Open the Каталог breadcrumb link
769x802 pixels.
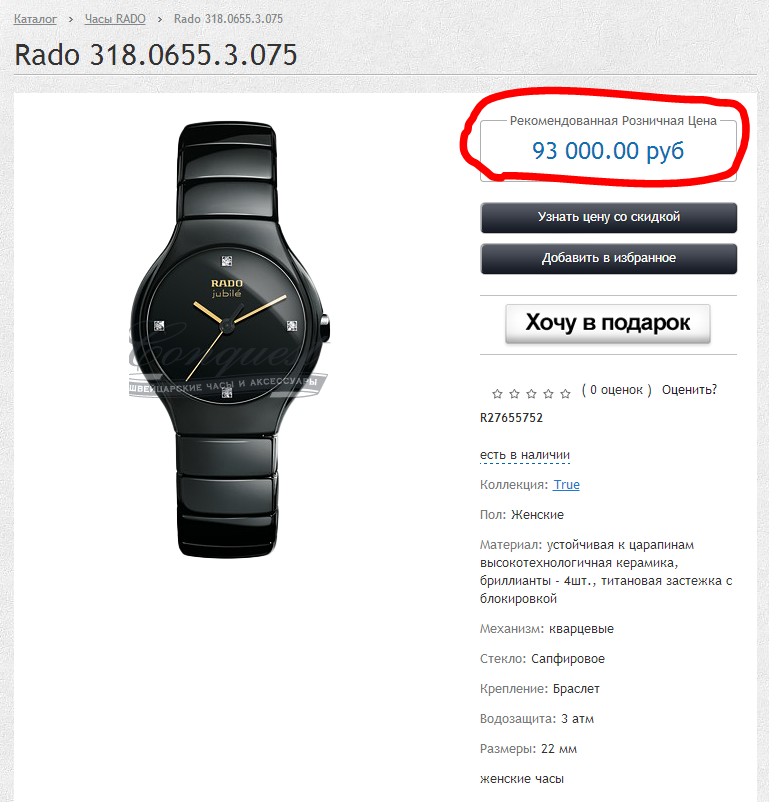coord(35,19)
